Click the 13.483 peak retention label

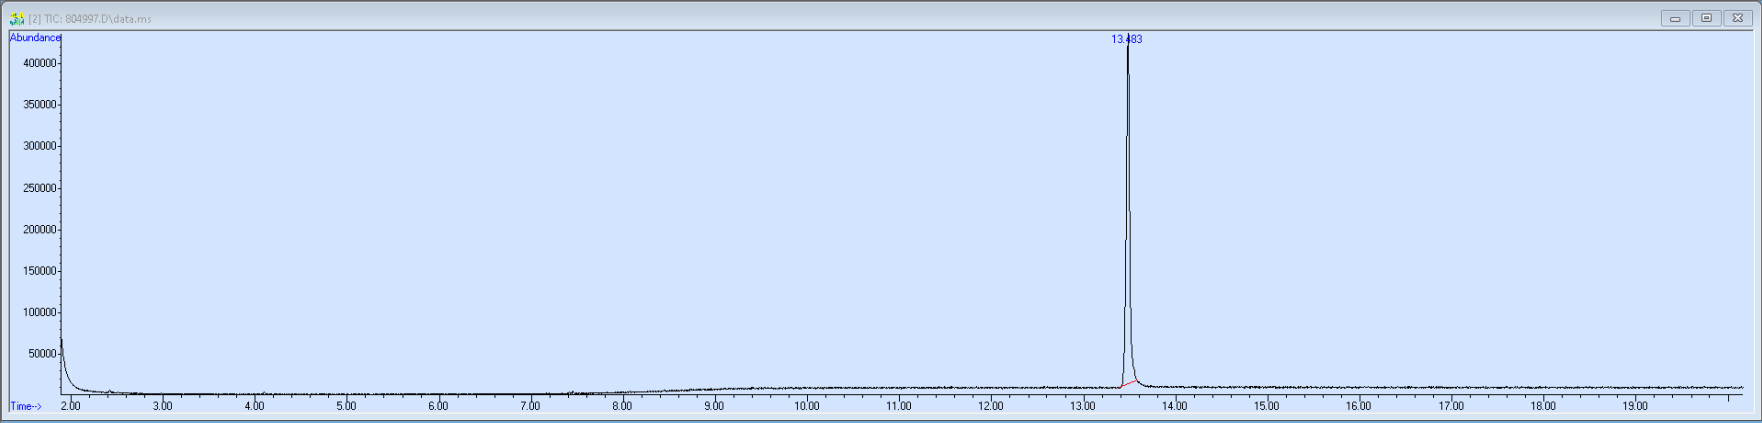(x=1126, y=40)
